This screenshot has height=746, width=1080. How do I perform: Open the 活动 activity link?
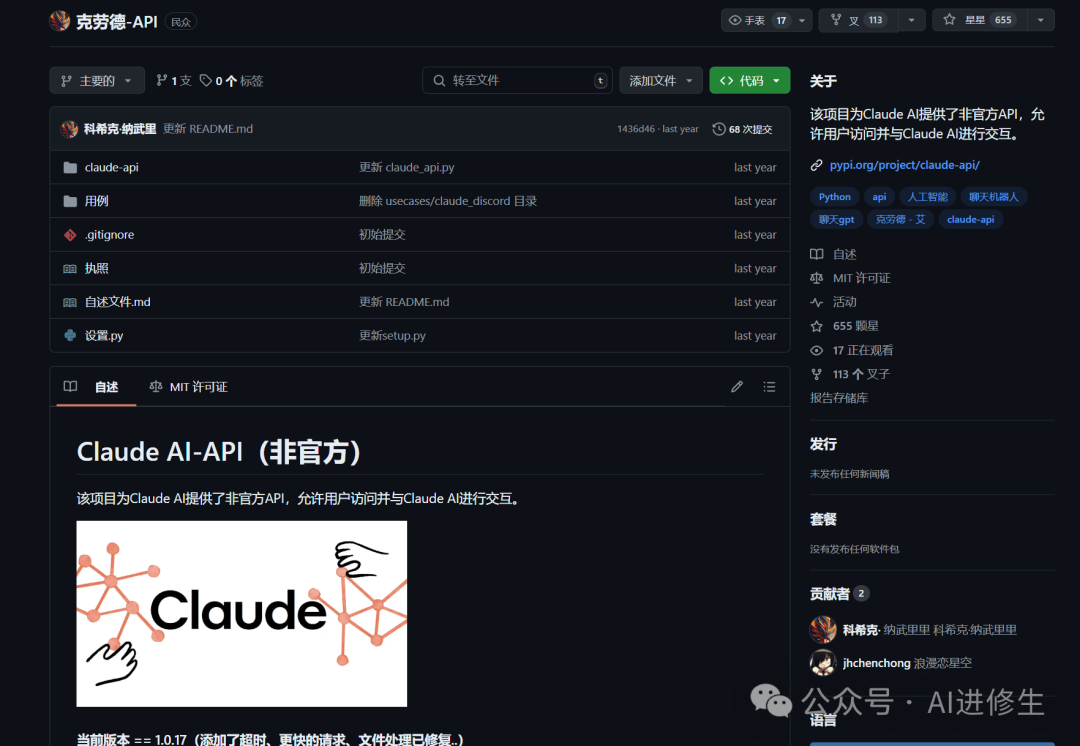[833, 302]
